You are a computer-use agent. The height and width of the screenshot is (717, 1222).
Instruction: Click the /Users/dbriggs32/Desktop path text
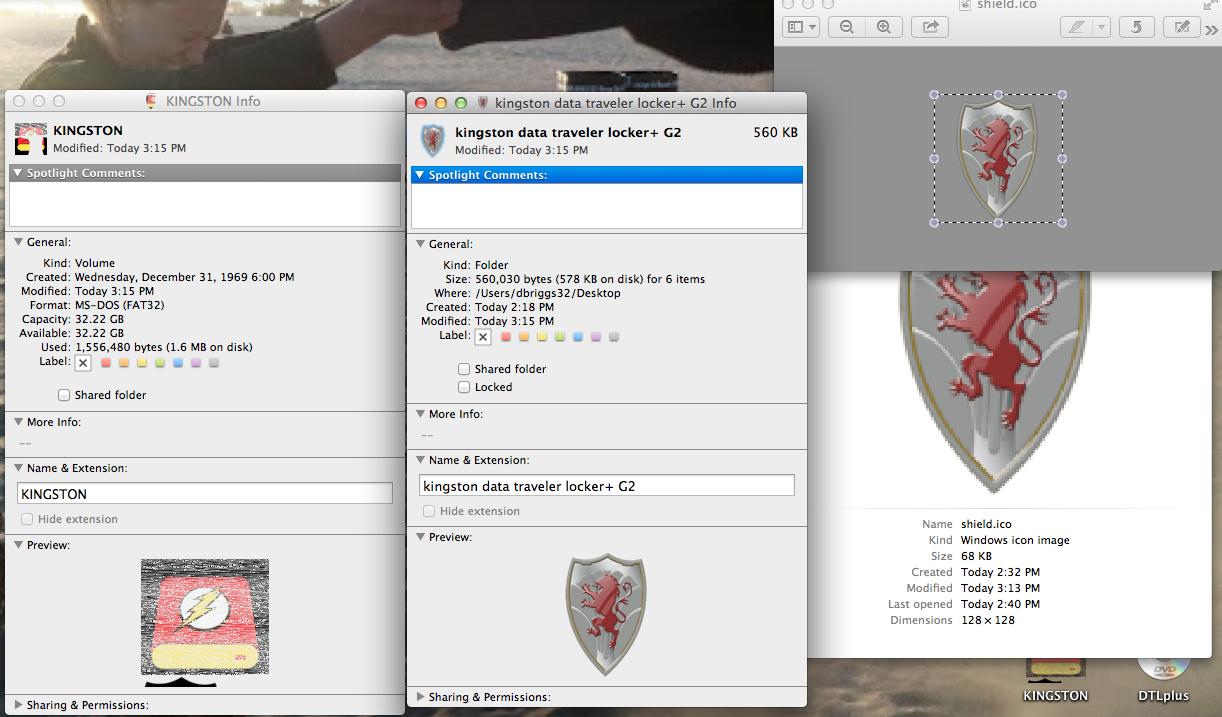pyautogui.click(x=548, y=293)
